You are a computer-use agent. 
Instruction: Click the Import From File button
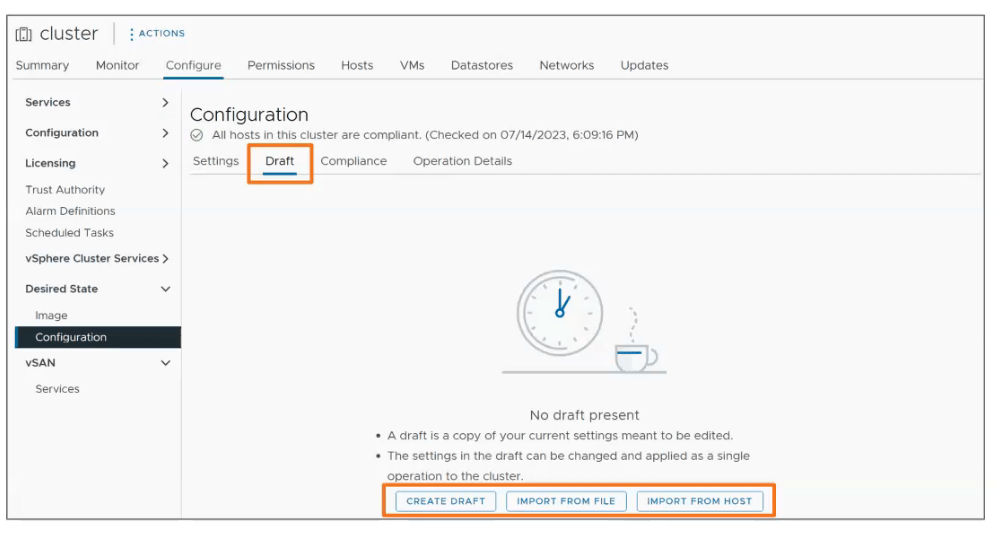[566, 501]
